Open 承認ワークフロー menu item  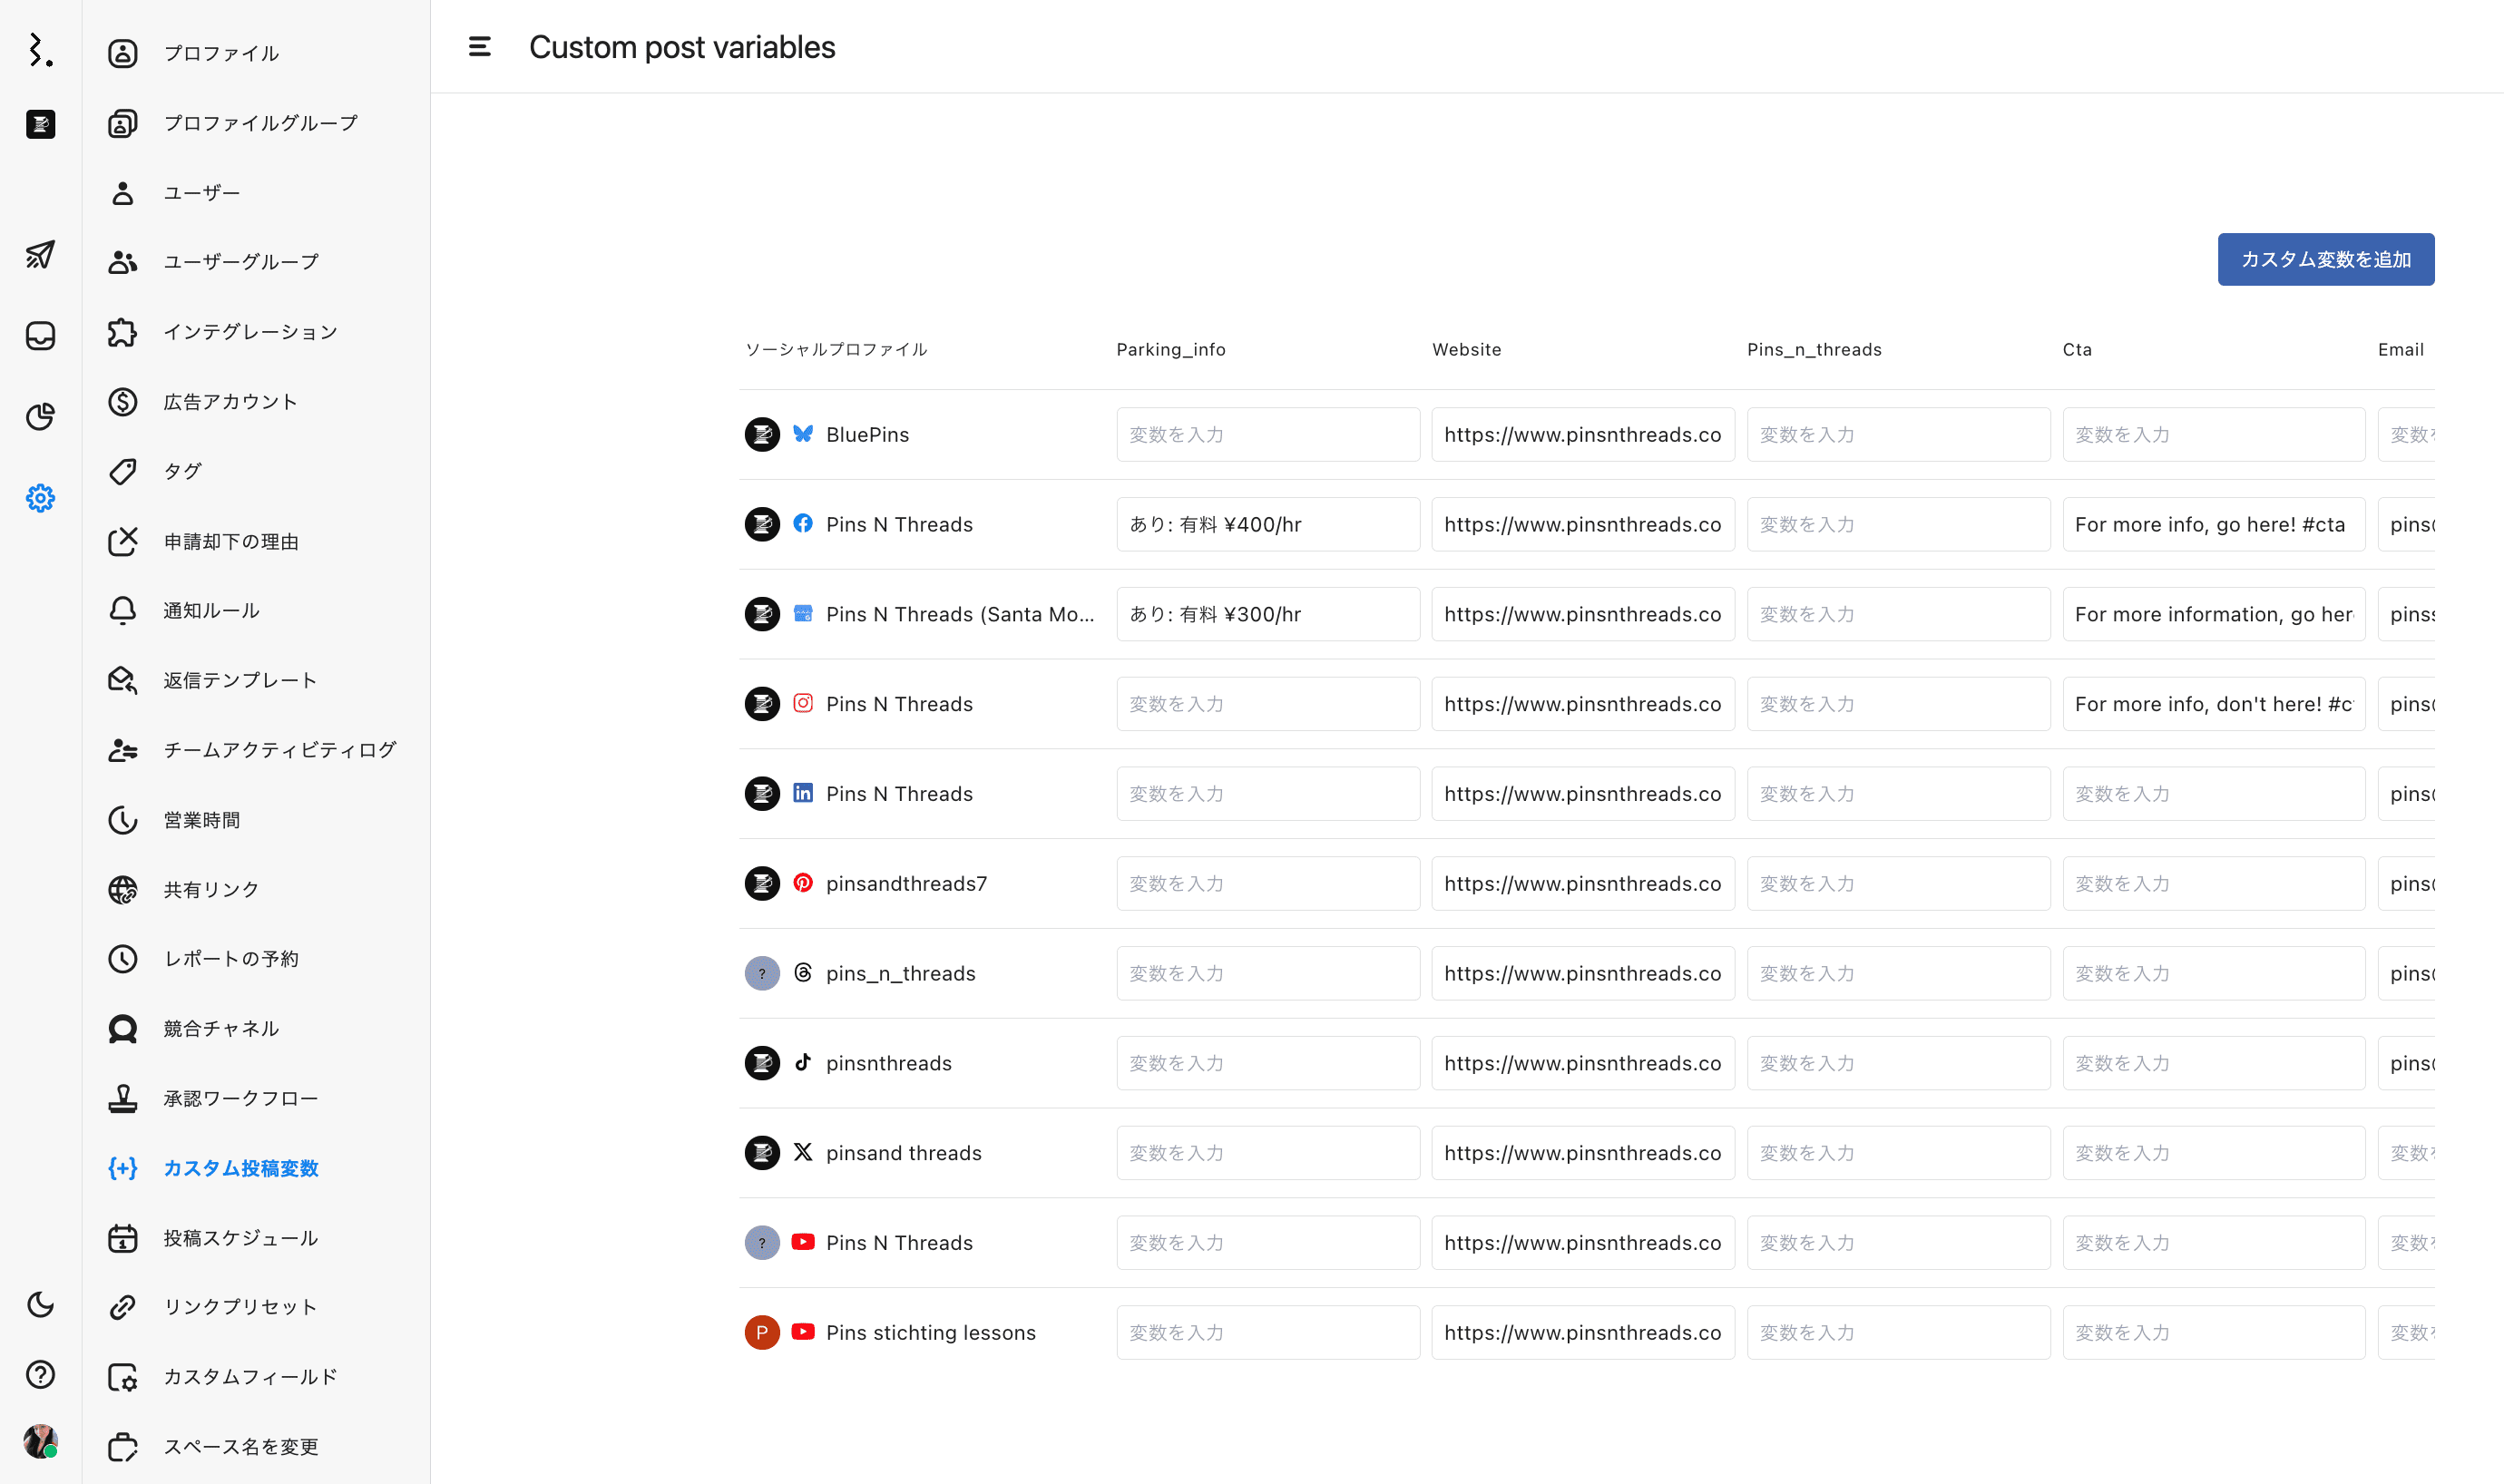(240, 1098)
